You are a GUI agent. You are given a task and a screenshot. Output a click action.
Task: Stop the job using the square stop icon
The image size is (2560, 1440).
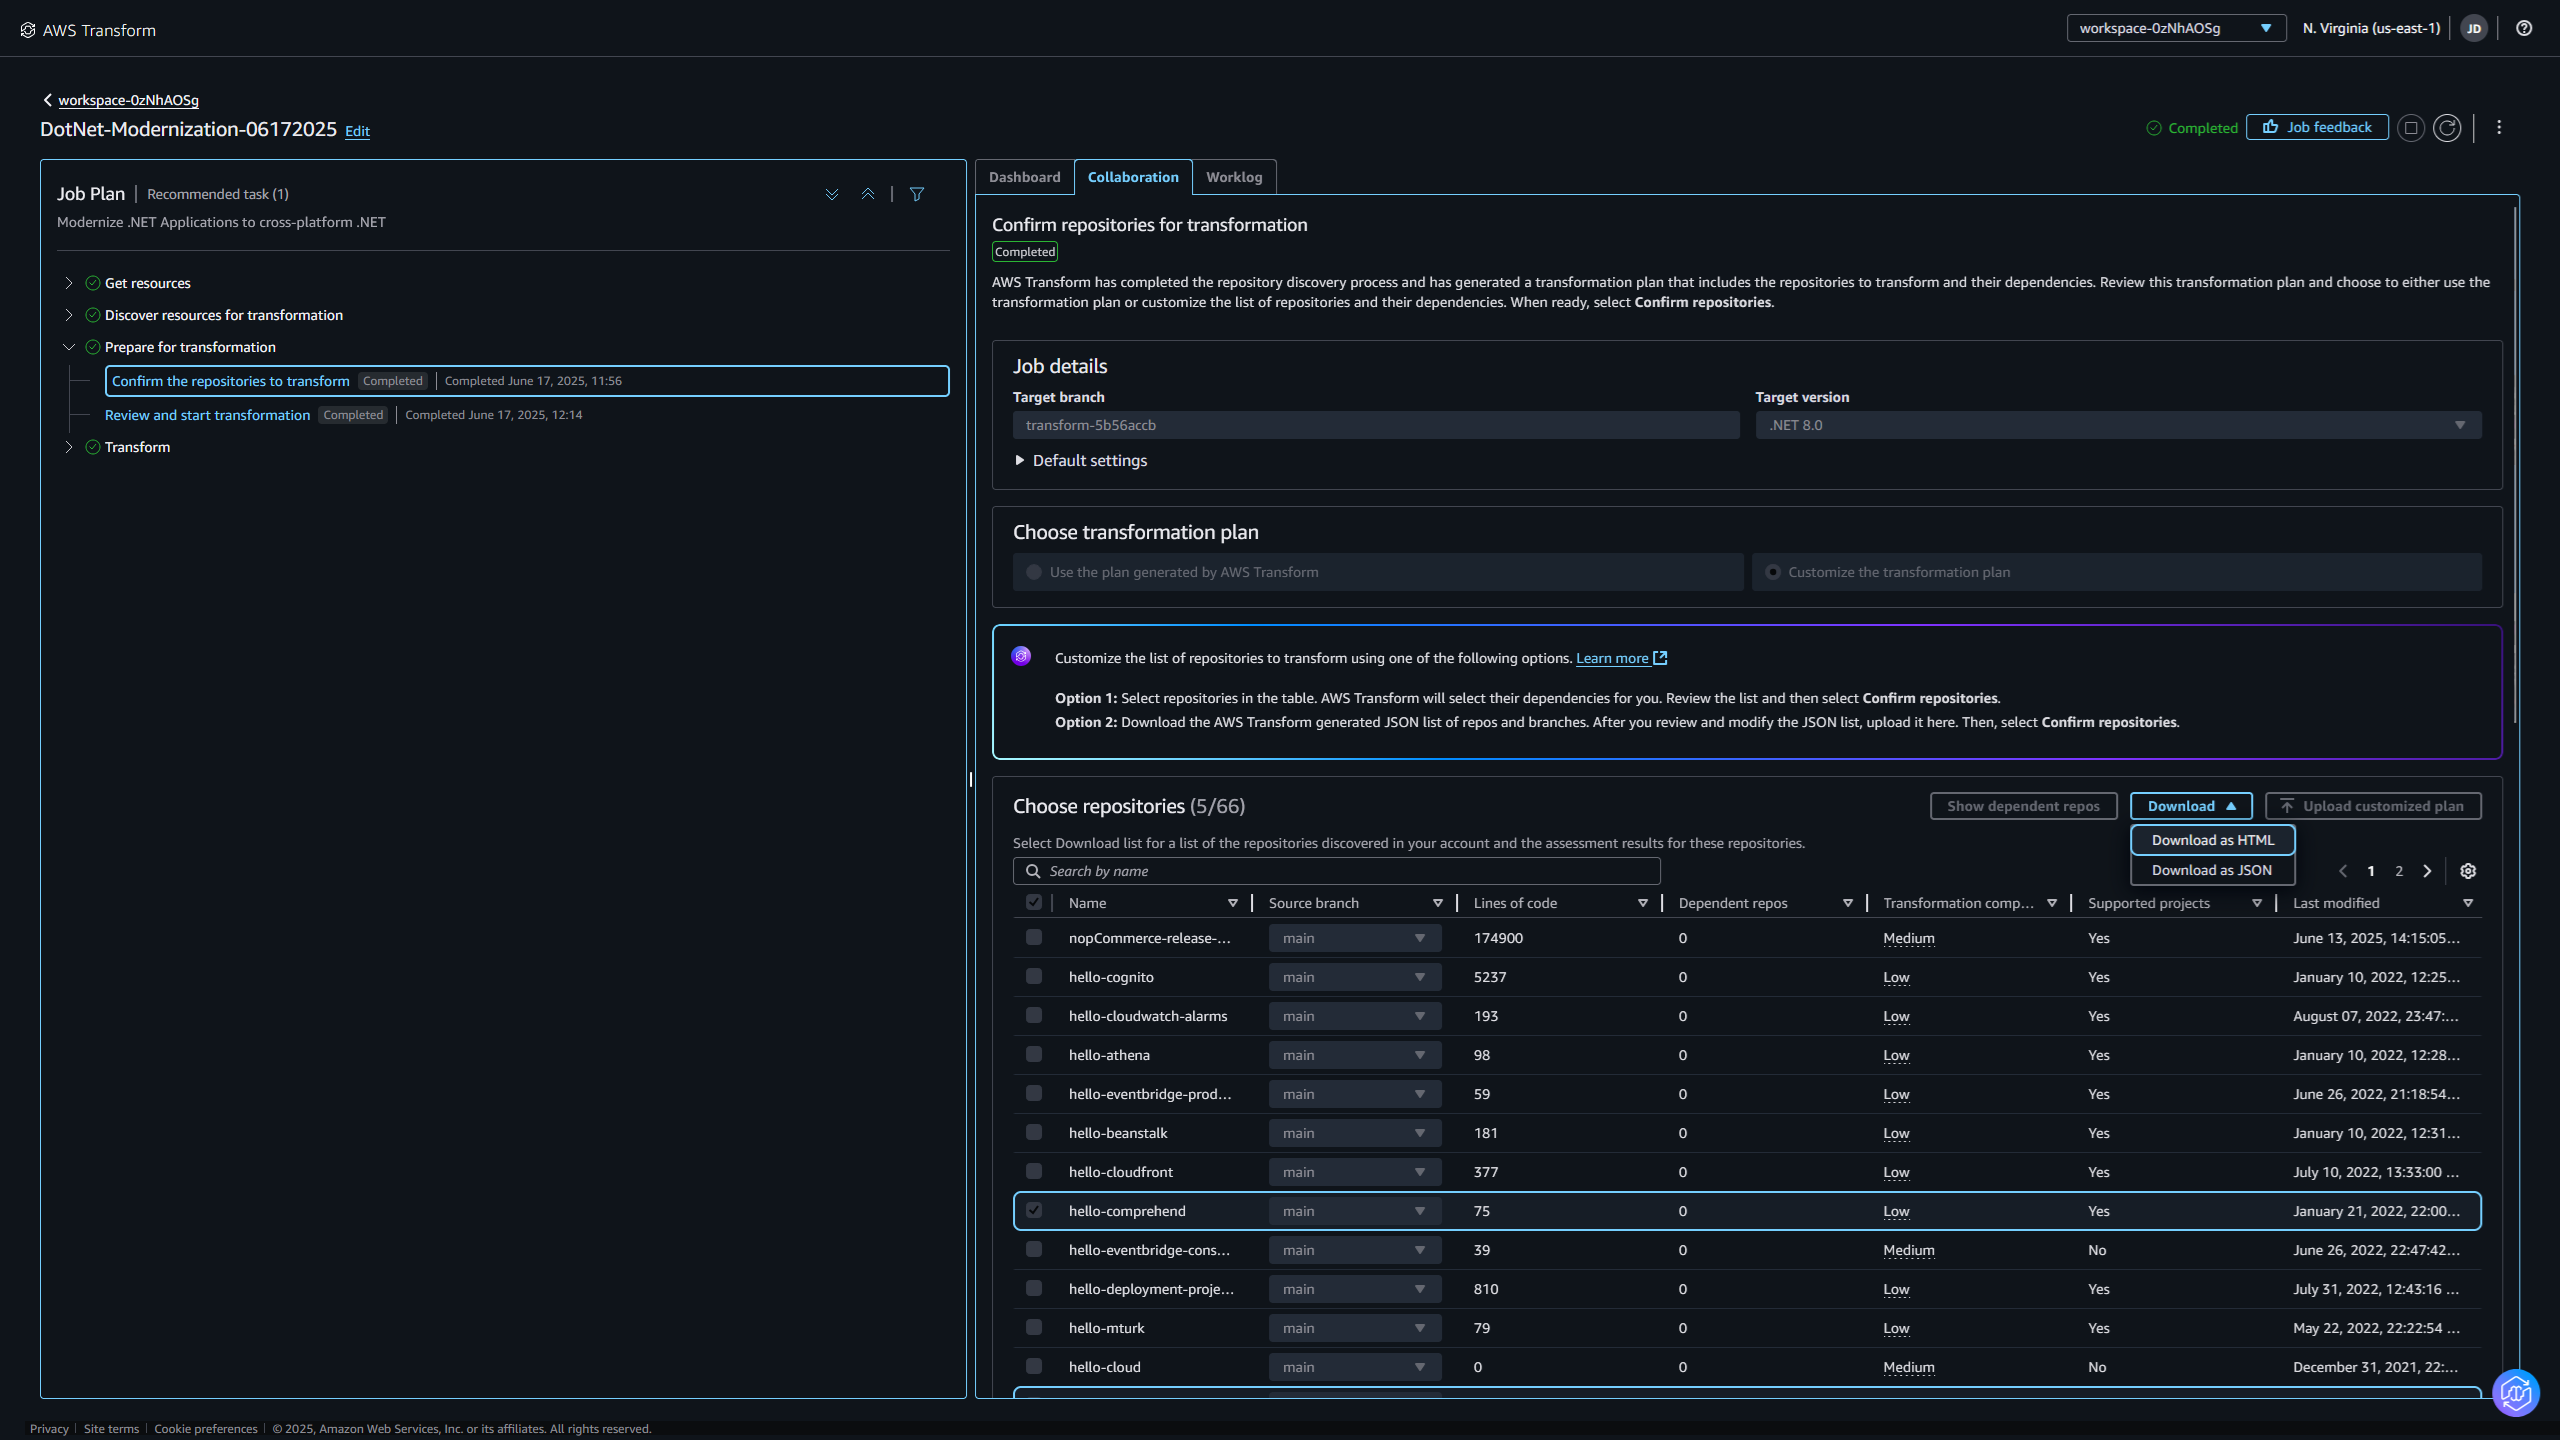click(x=2411, y=127)
